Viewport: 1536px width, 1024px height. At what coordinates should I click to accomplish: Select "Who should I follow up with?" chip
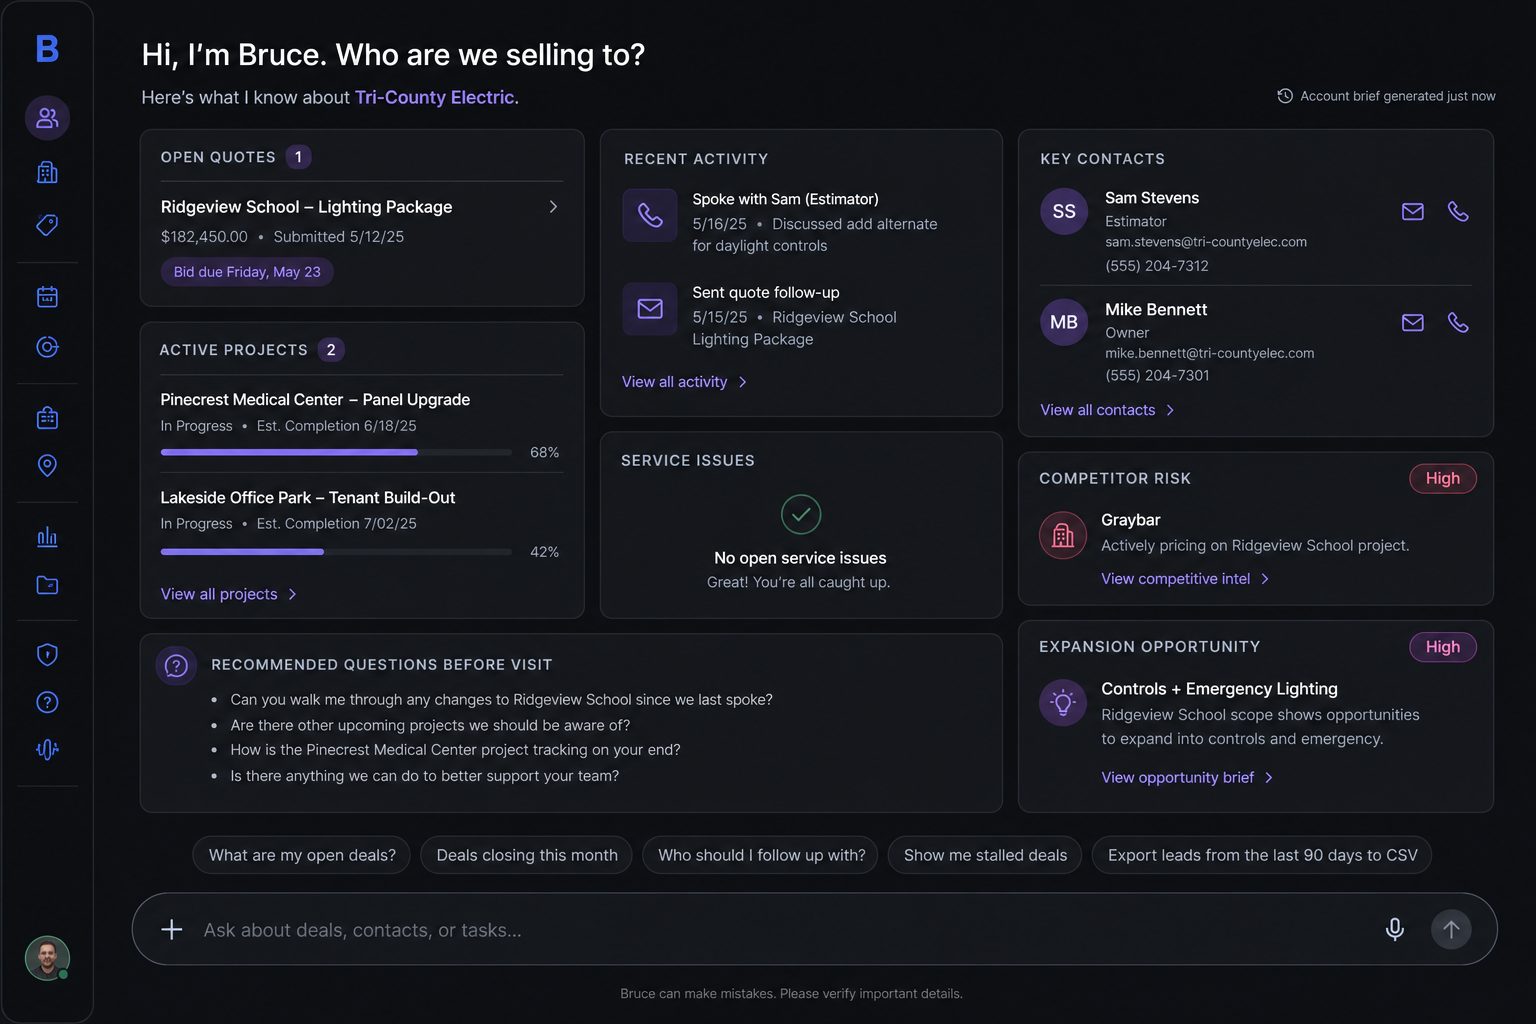point(761,855)
